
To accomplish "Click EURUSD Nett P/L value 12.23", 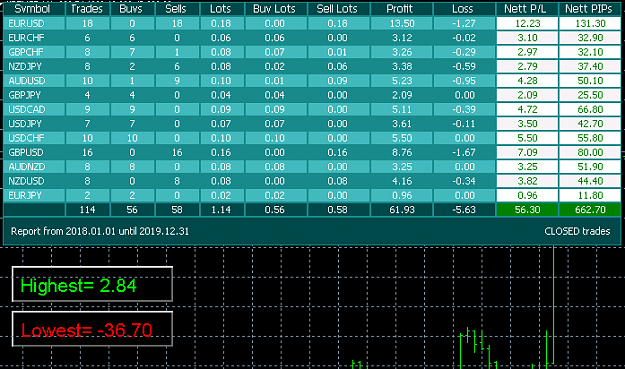I will (x=527, y=23).
